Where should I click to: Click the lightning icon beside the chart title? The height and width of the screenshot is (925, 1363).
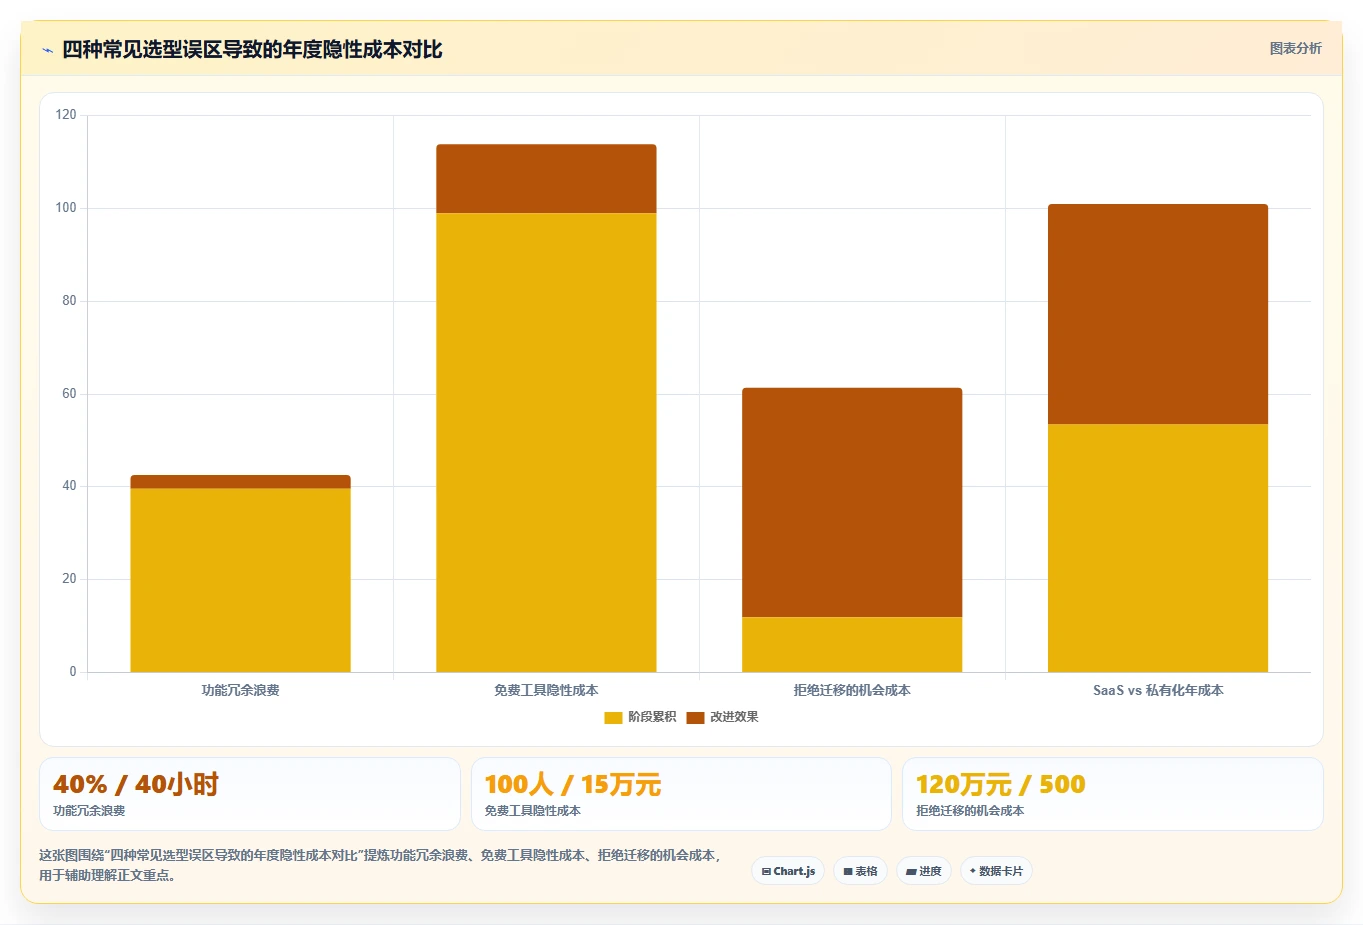(x=47, y=50)
